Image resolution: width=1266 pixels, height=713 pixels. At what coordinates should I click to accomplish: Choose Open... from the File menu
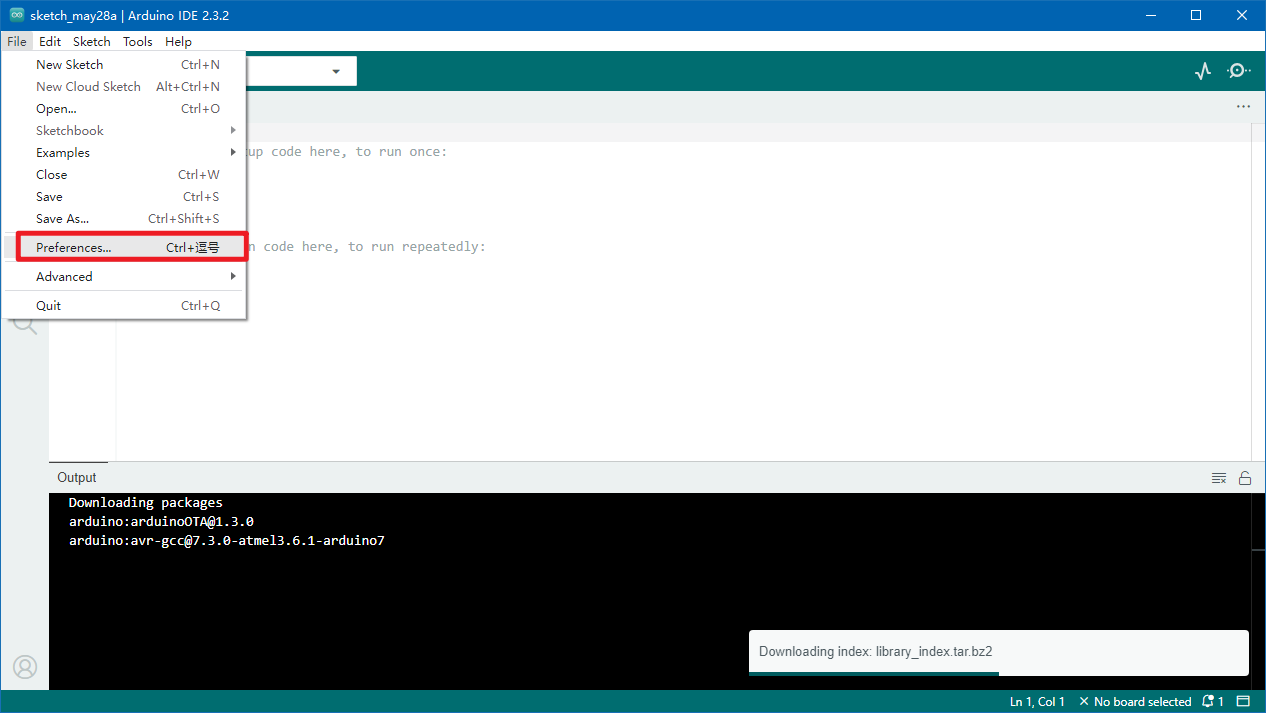pyautogui.click(x=125, y=109)
